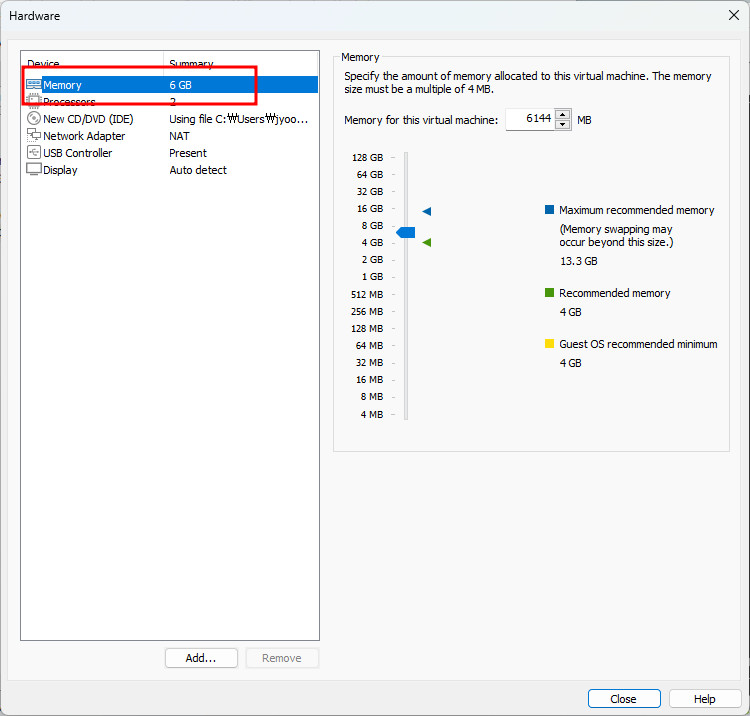The height and width of the screenshot is (716, 750).
Task: Click the CD/DVD file path summary
Action: click(239, 119)
